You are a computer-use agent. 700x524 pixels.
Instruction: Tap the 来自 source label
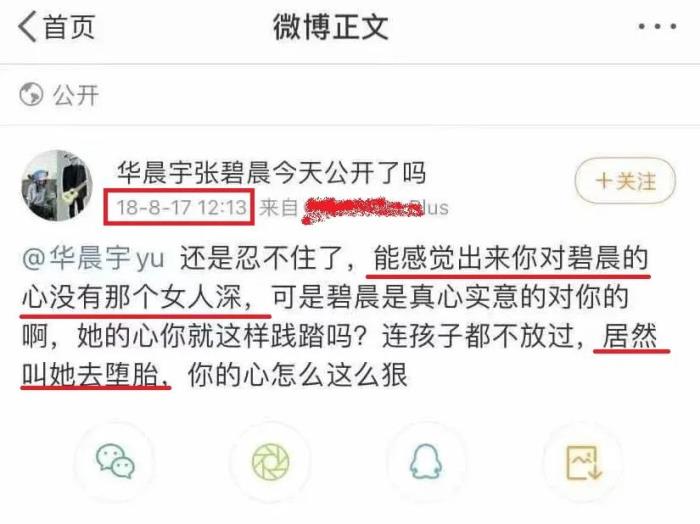coord(279,208)
